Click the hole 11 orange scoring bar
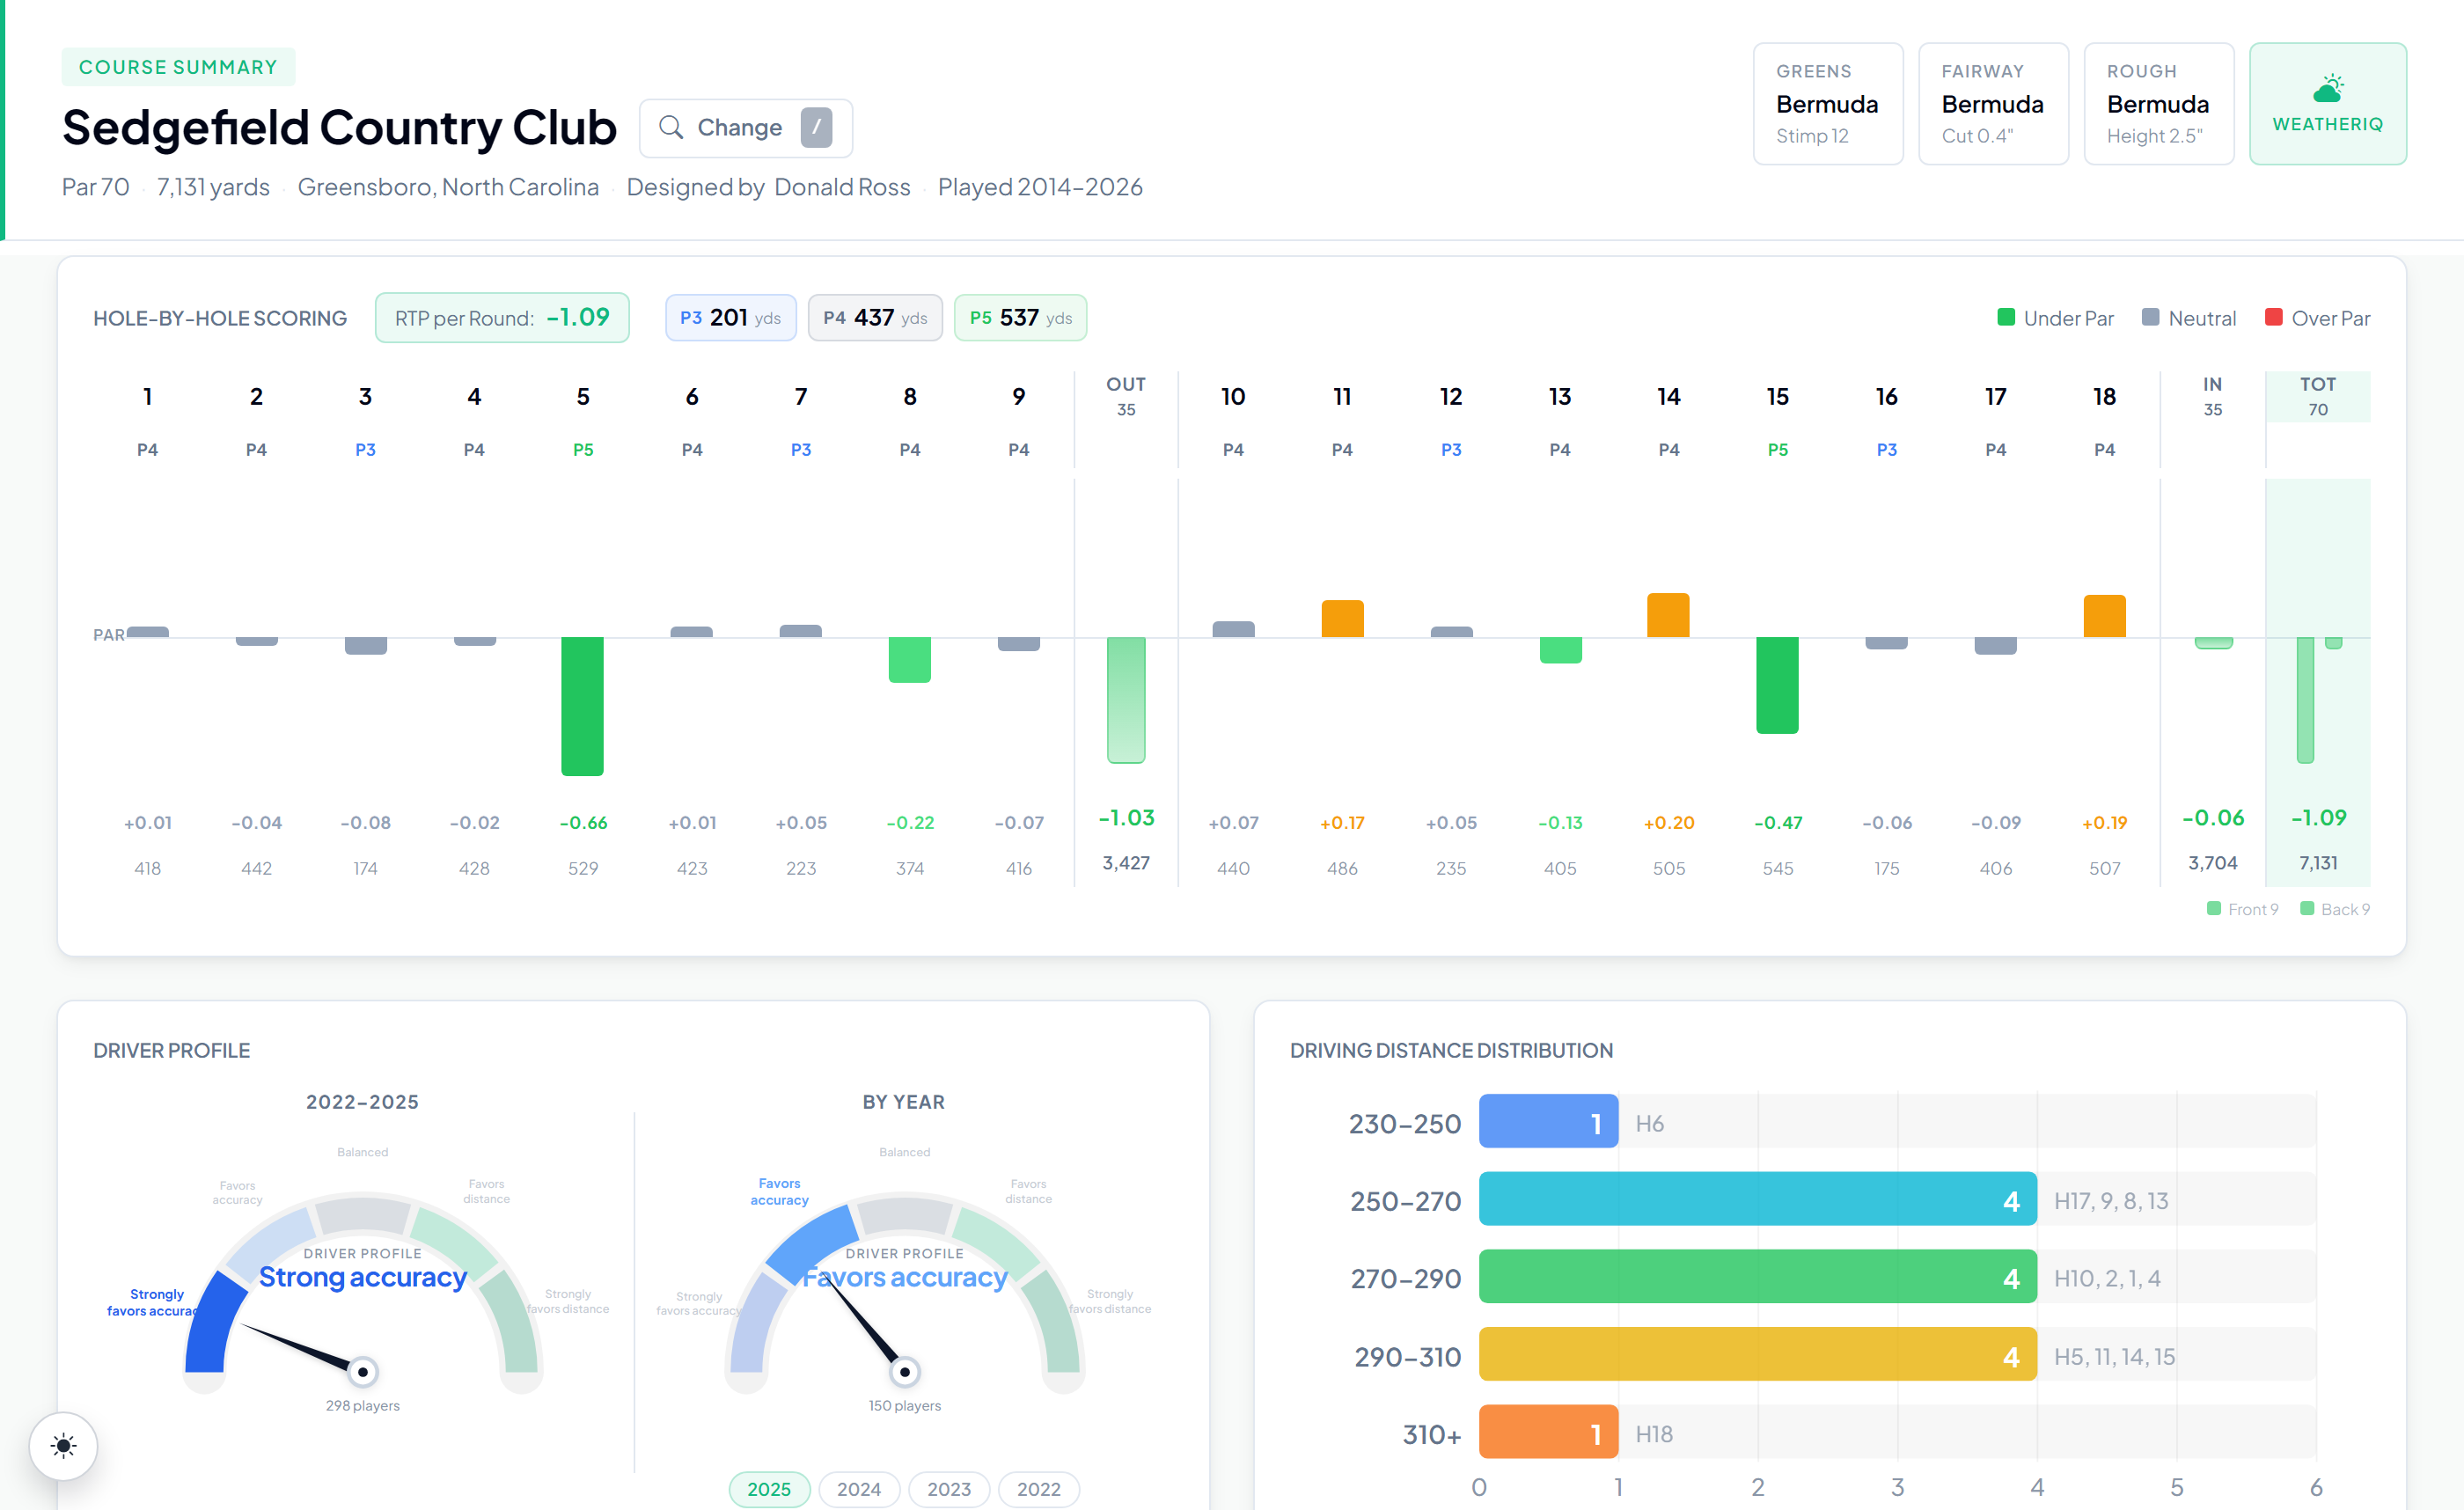Image resolution: width=2464 pixels, height=1510 pixels. pos(1342,618)
